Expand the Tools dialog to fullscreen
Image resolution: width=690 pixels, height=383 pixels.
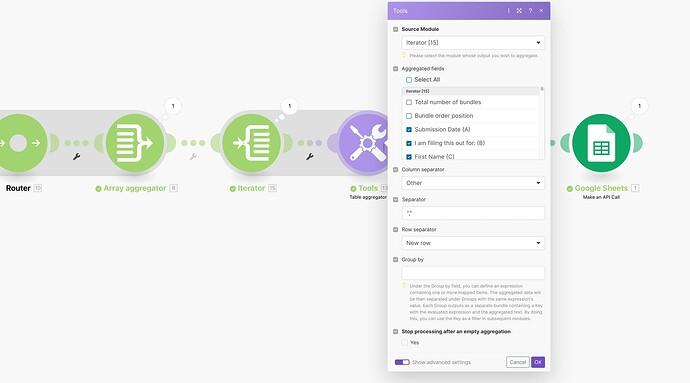[x=519, y=11]
